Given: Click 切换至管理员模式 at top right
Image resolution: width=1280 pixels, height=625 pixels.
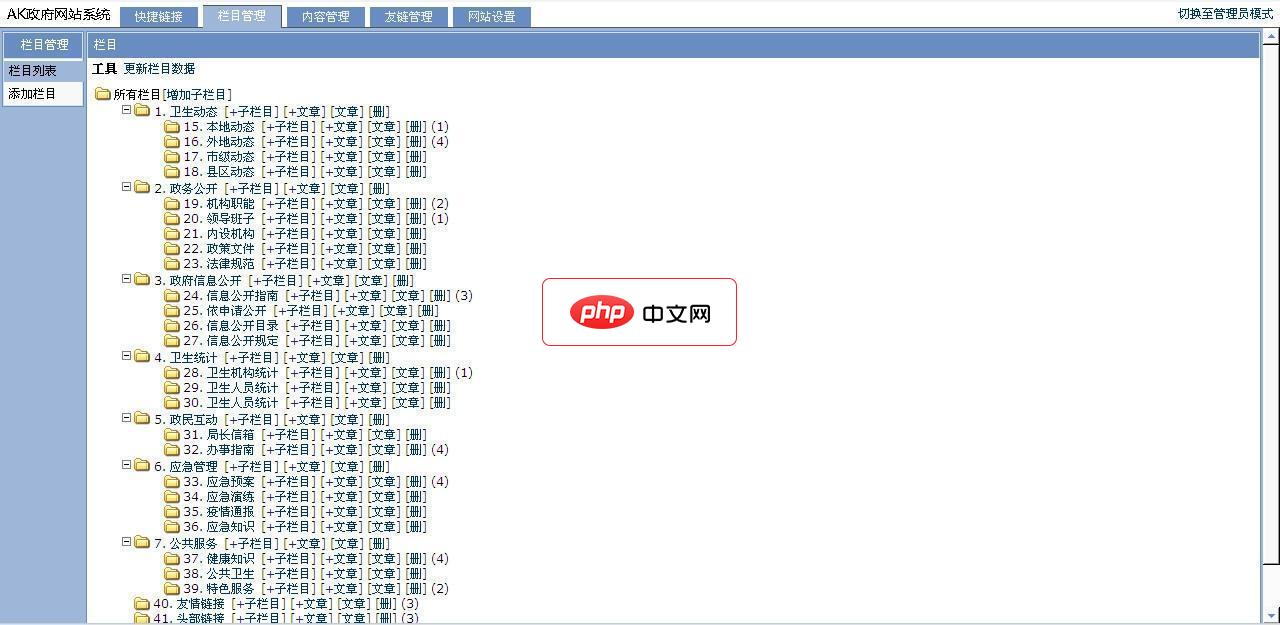Looking at the screenshot, I should tap(1214, 14).
